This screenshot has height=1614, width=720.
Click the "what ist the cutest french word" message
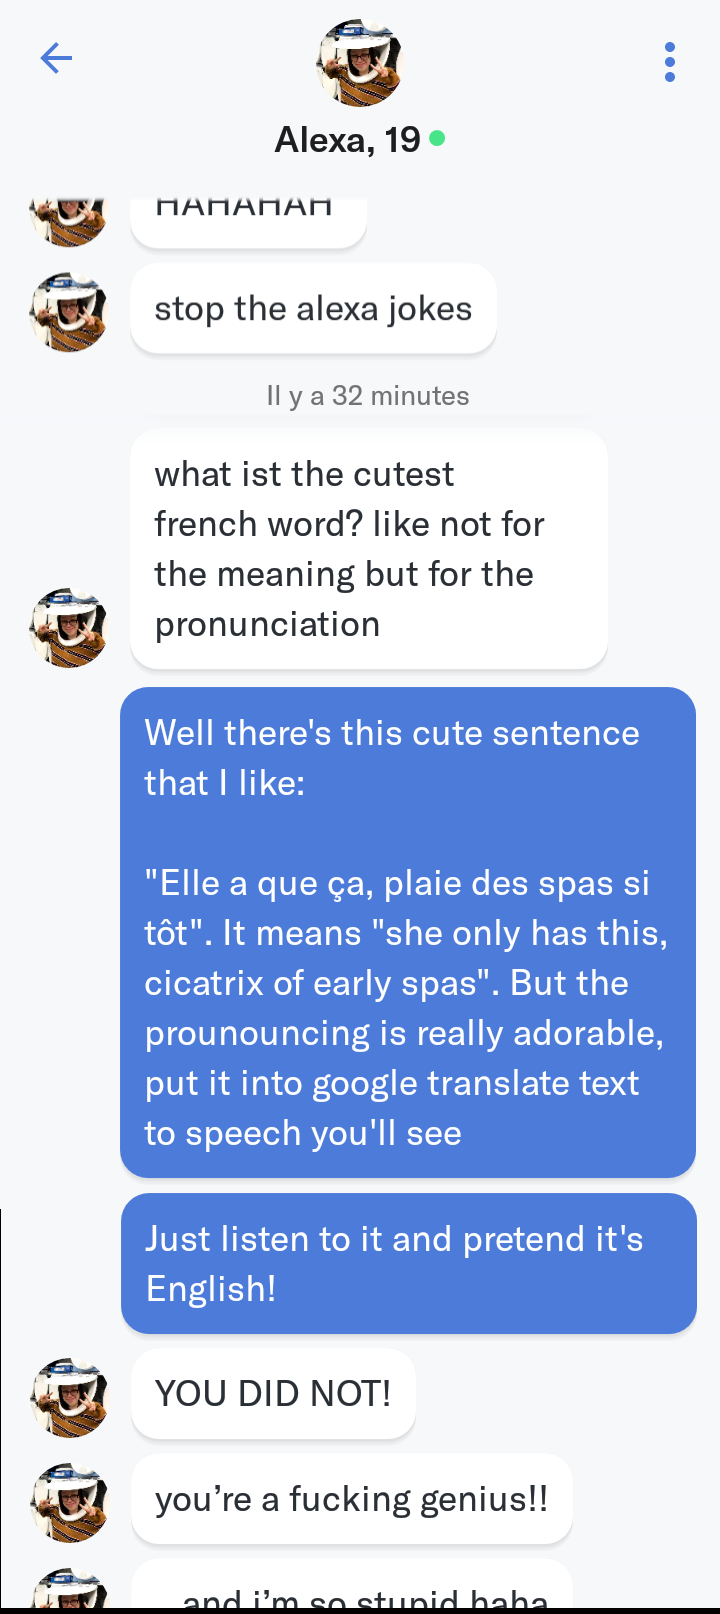coord(368,549)
